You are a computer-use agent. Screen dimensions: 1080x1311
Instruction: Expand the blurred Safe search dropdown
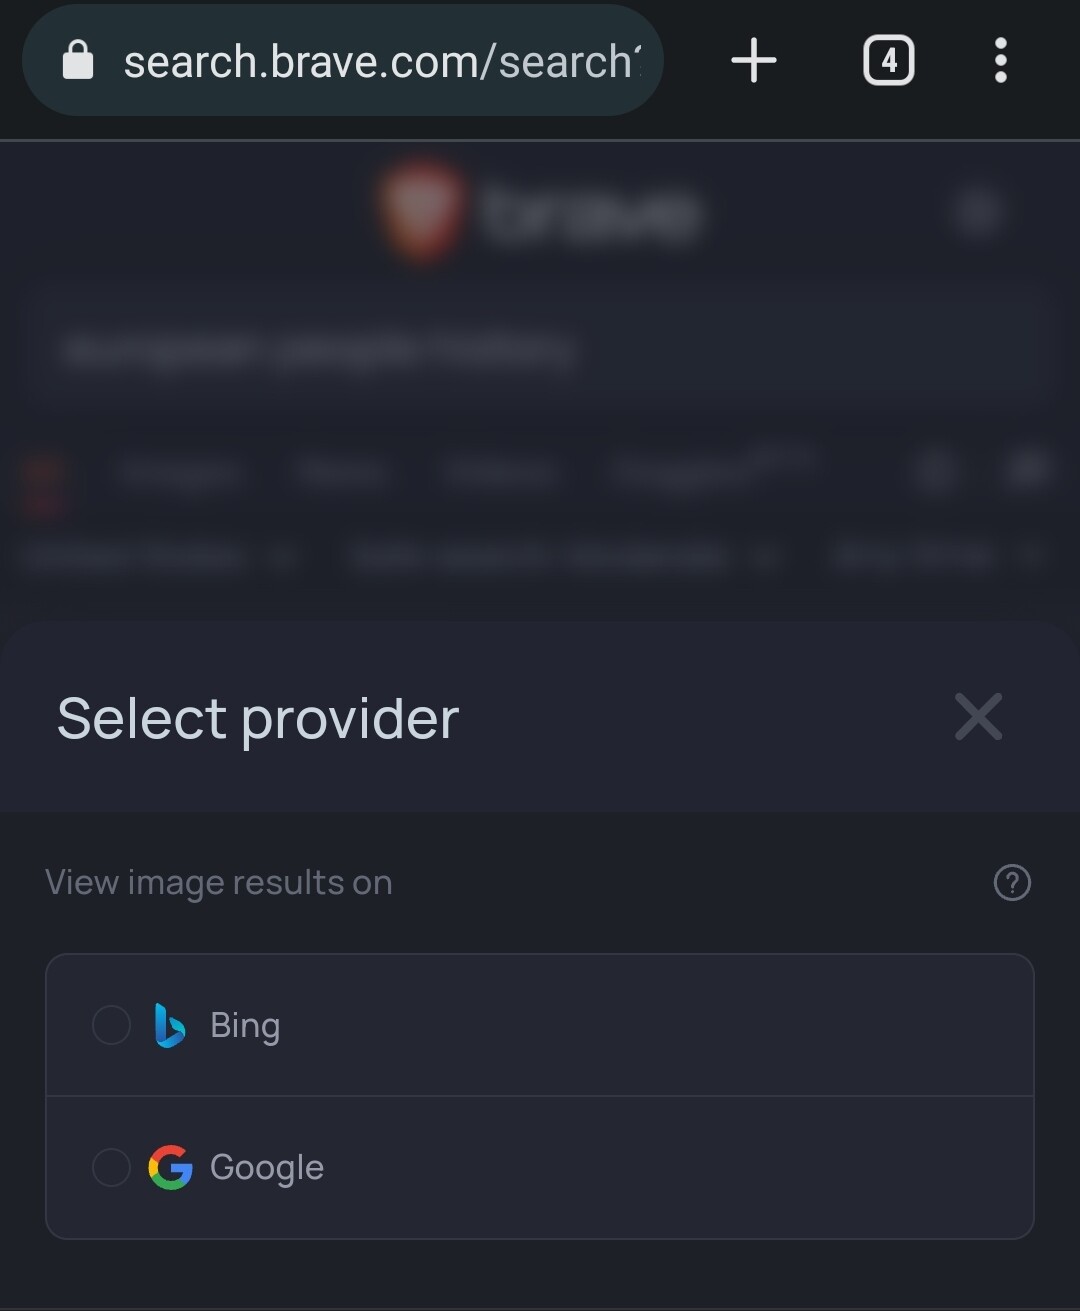pyautogui.click(x=560, y=556)
